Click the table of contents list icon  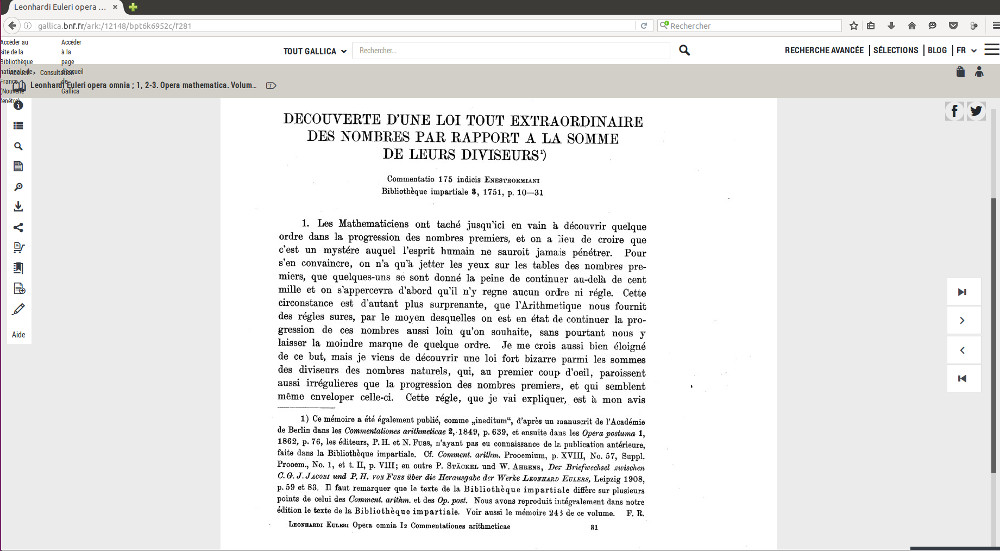click(x=18, y=126)
